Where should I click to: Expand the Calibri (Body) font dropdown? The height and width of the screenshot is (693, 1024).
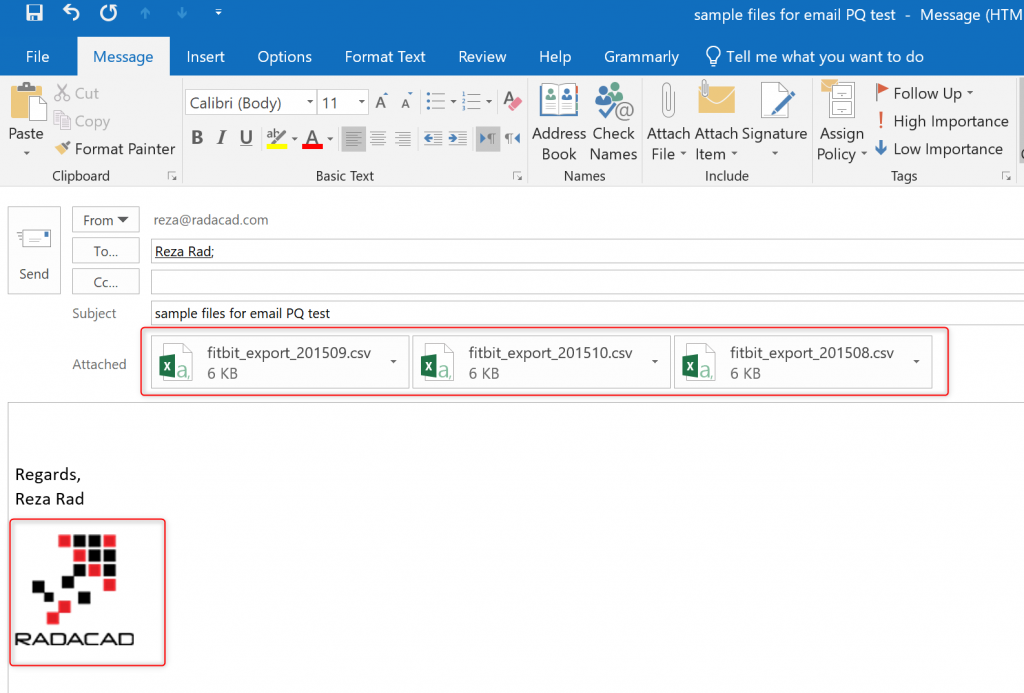point(310,103)
